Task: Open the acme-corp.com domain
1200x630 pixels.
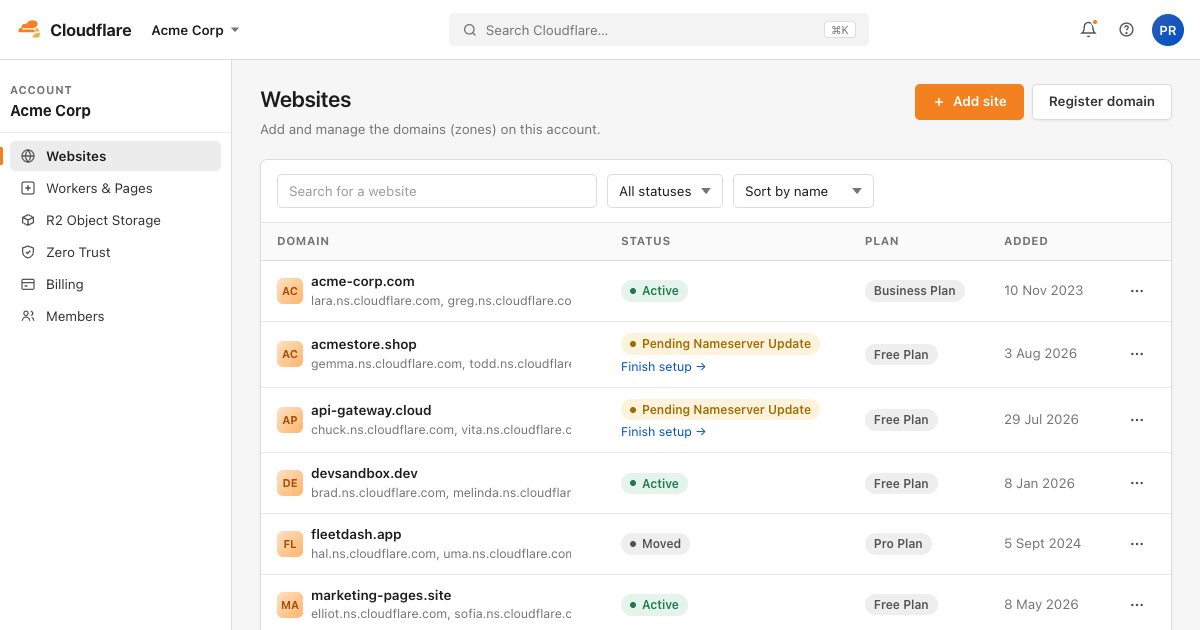Action: point(363,282)
